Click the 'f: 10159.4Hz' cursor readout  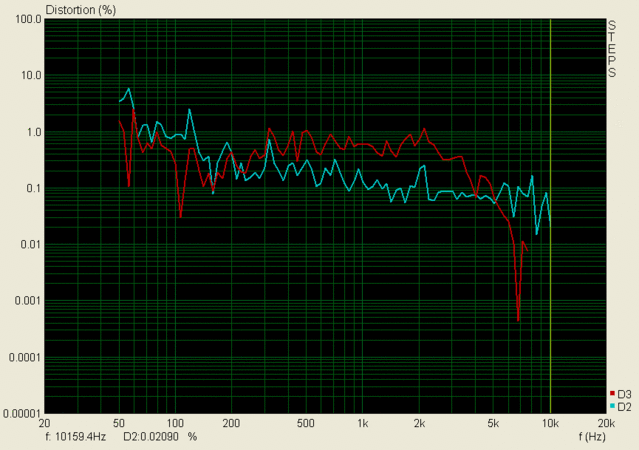coord(75,437)
